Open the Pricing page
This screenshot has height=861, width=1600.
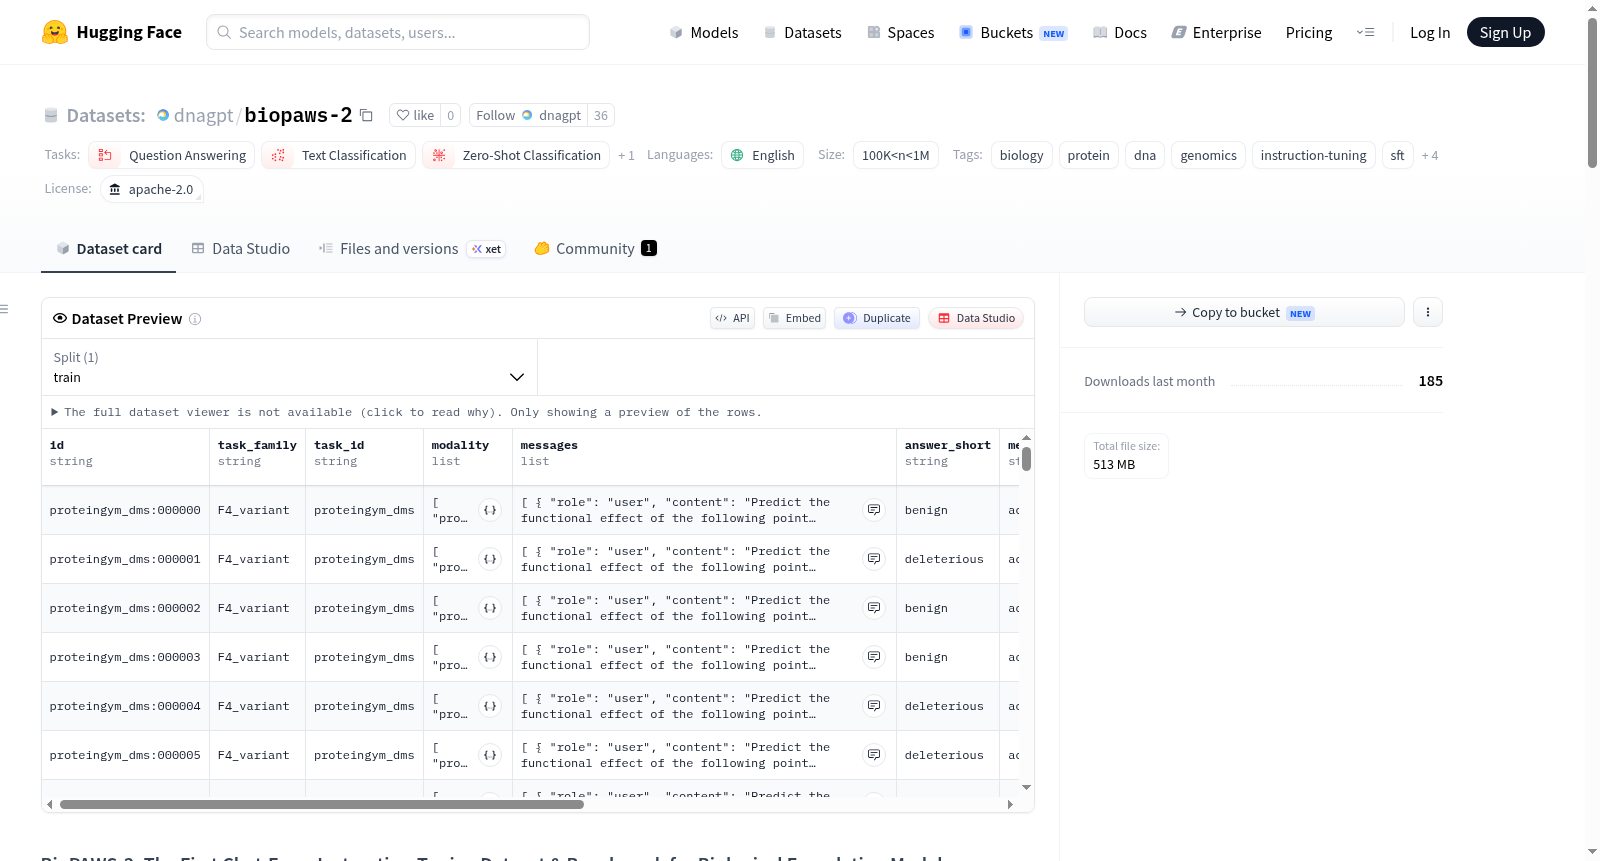1309,32
